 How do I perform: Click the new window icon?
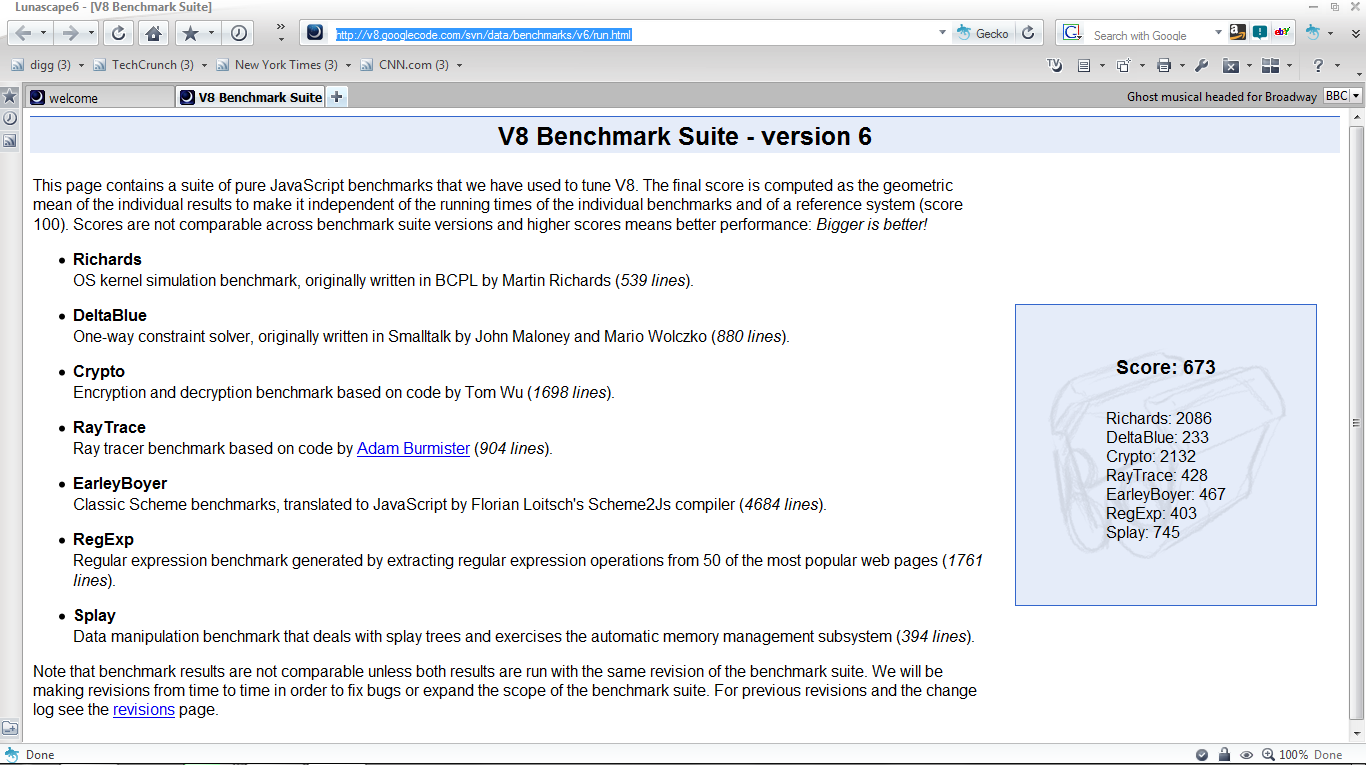pyautogui.click(x=1122, y=65)
